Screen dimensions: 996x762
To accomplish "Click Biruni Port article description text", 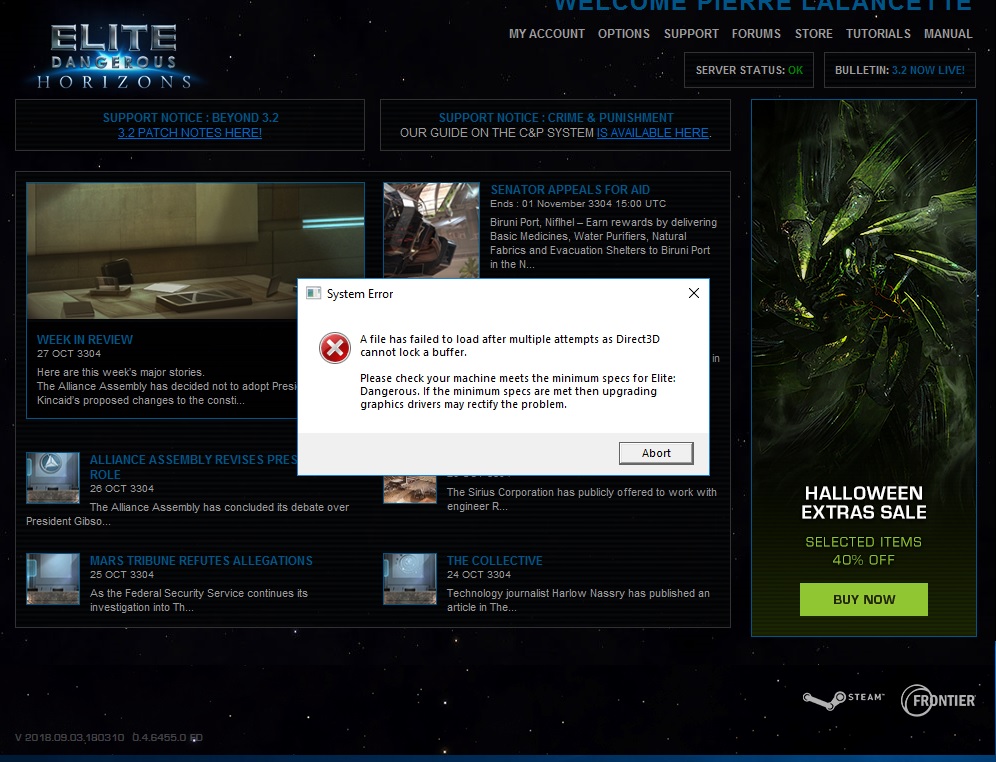I will [x=603, y=243].
